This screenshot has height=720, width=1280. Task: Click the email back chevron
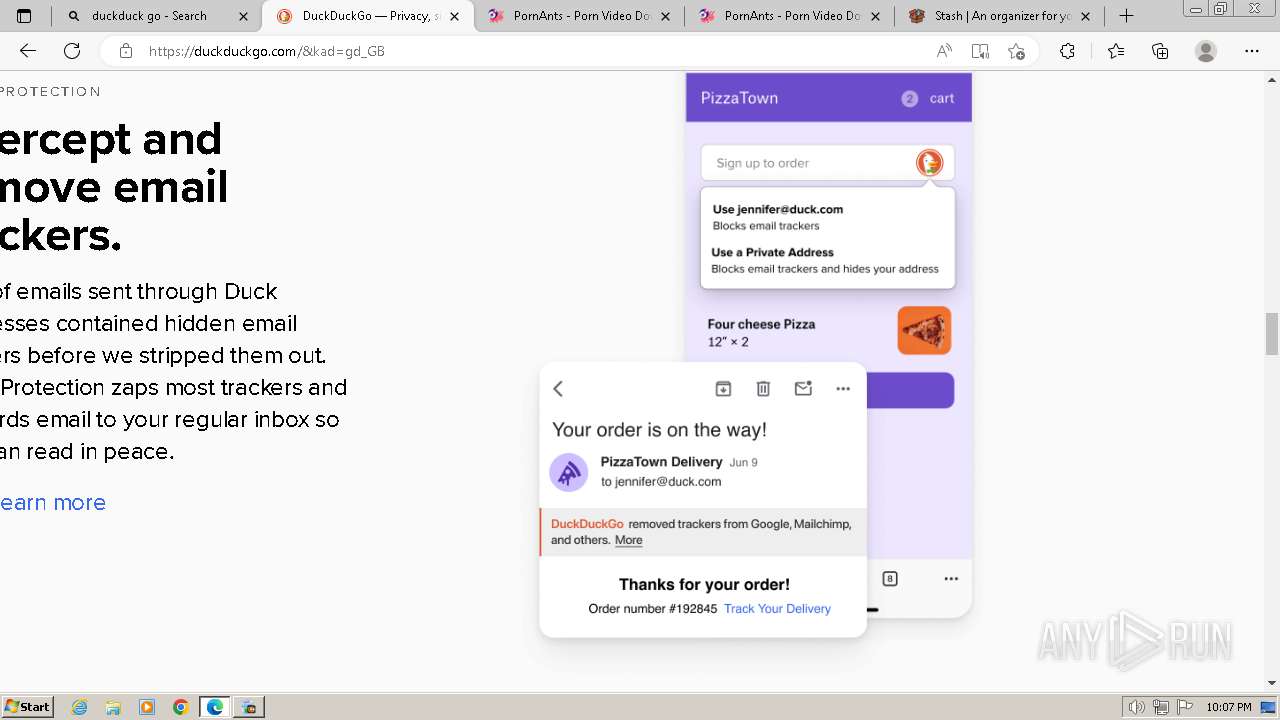click(558, 389)
